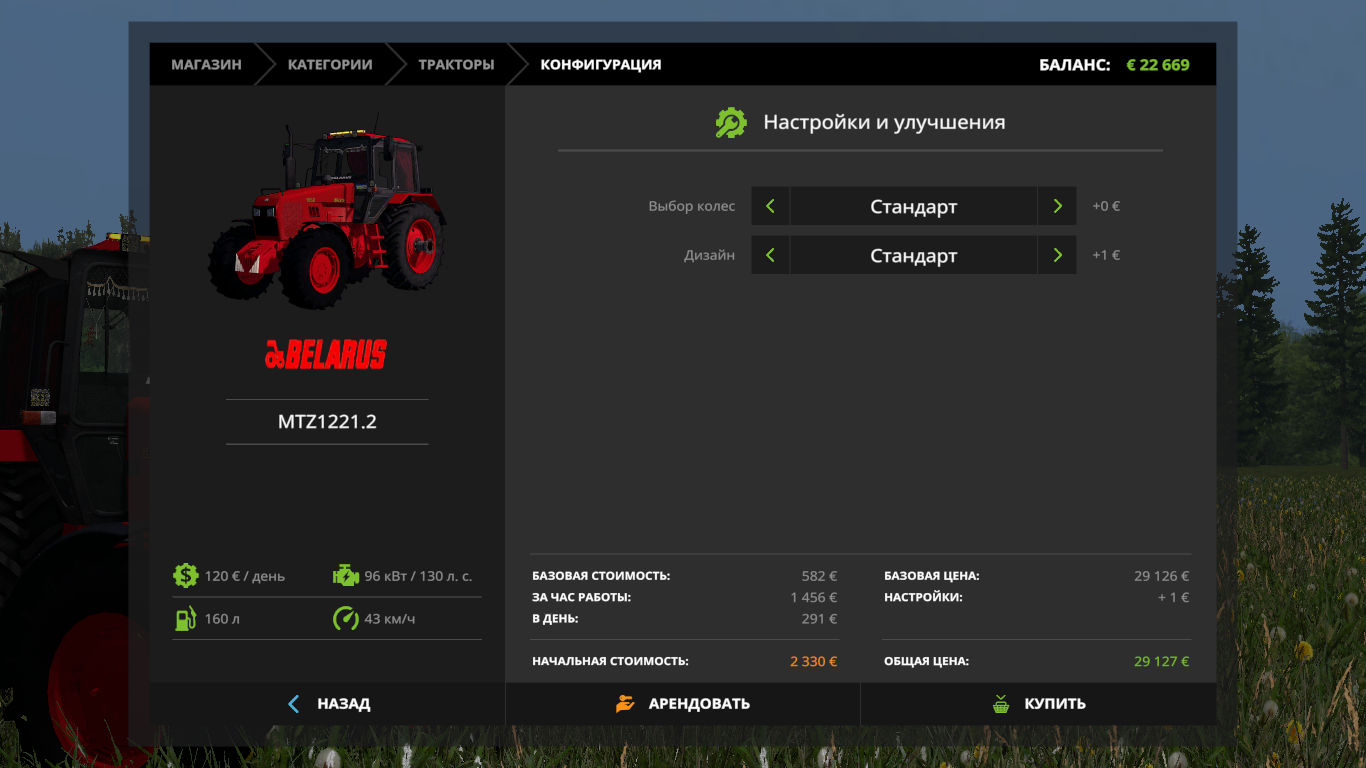Screen dimensions: 1366x768
Task: Click КУПИТЬ to buy the tractor
Action: click(x=1039, y=704)
